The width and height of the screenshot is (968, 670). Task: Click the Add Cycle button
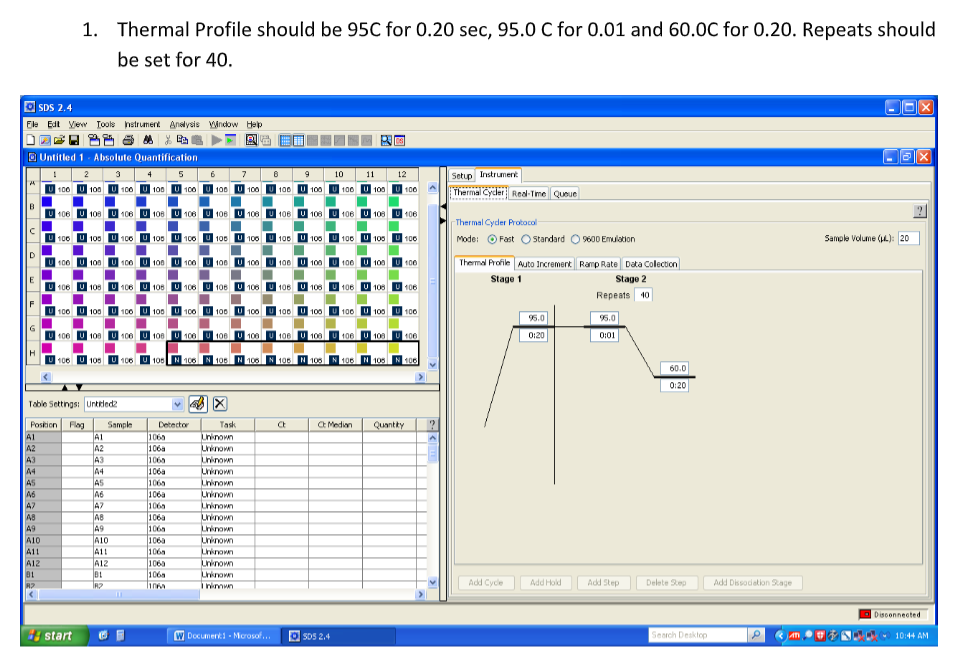(x=486, y=582)
